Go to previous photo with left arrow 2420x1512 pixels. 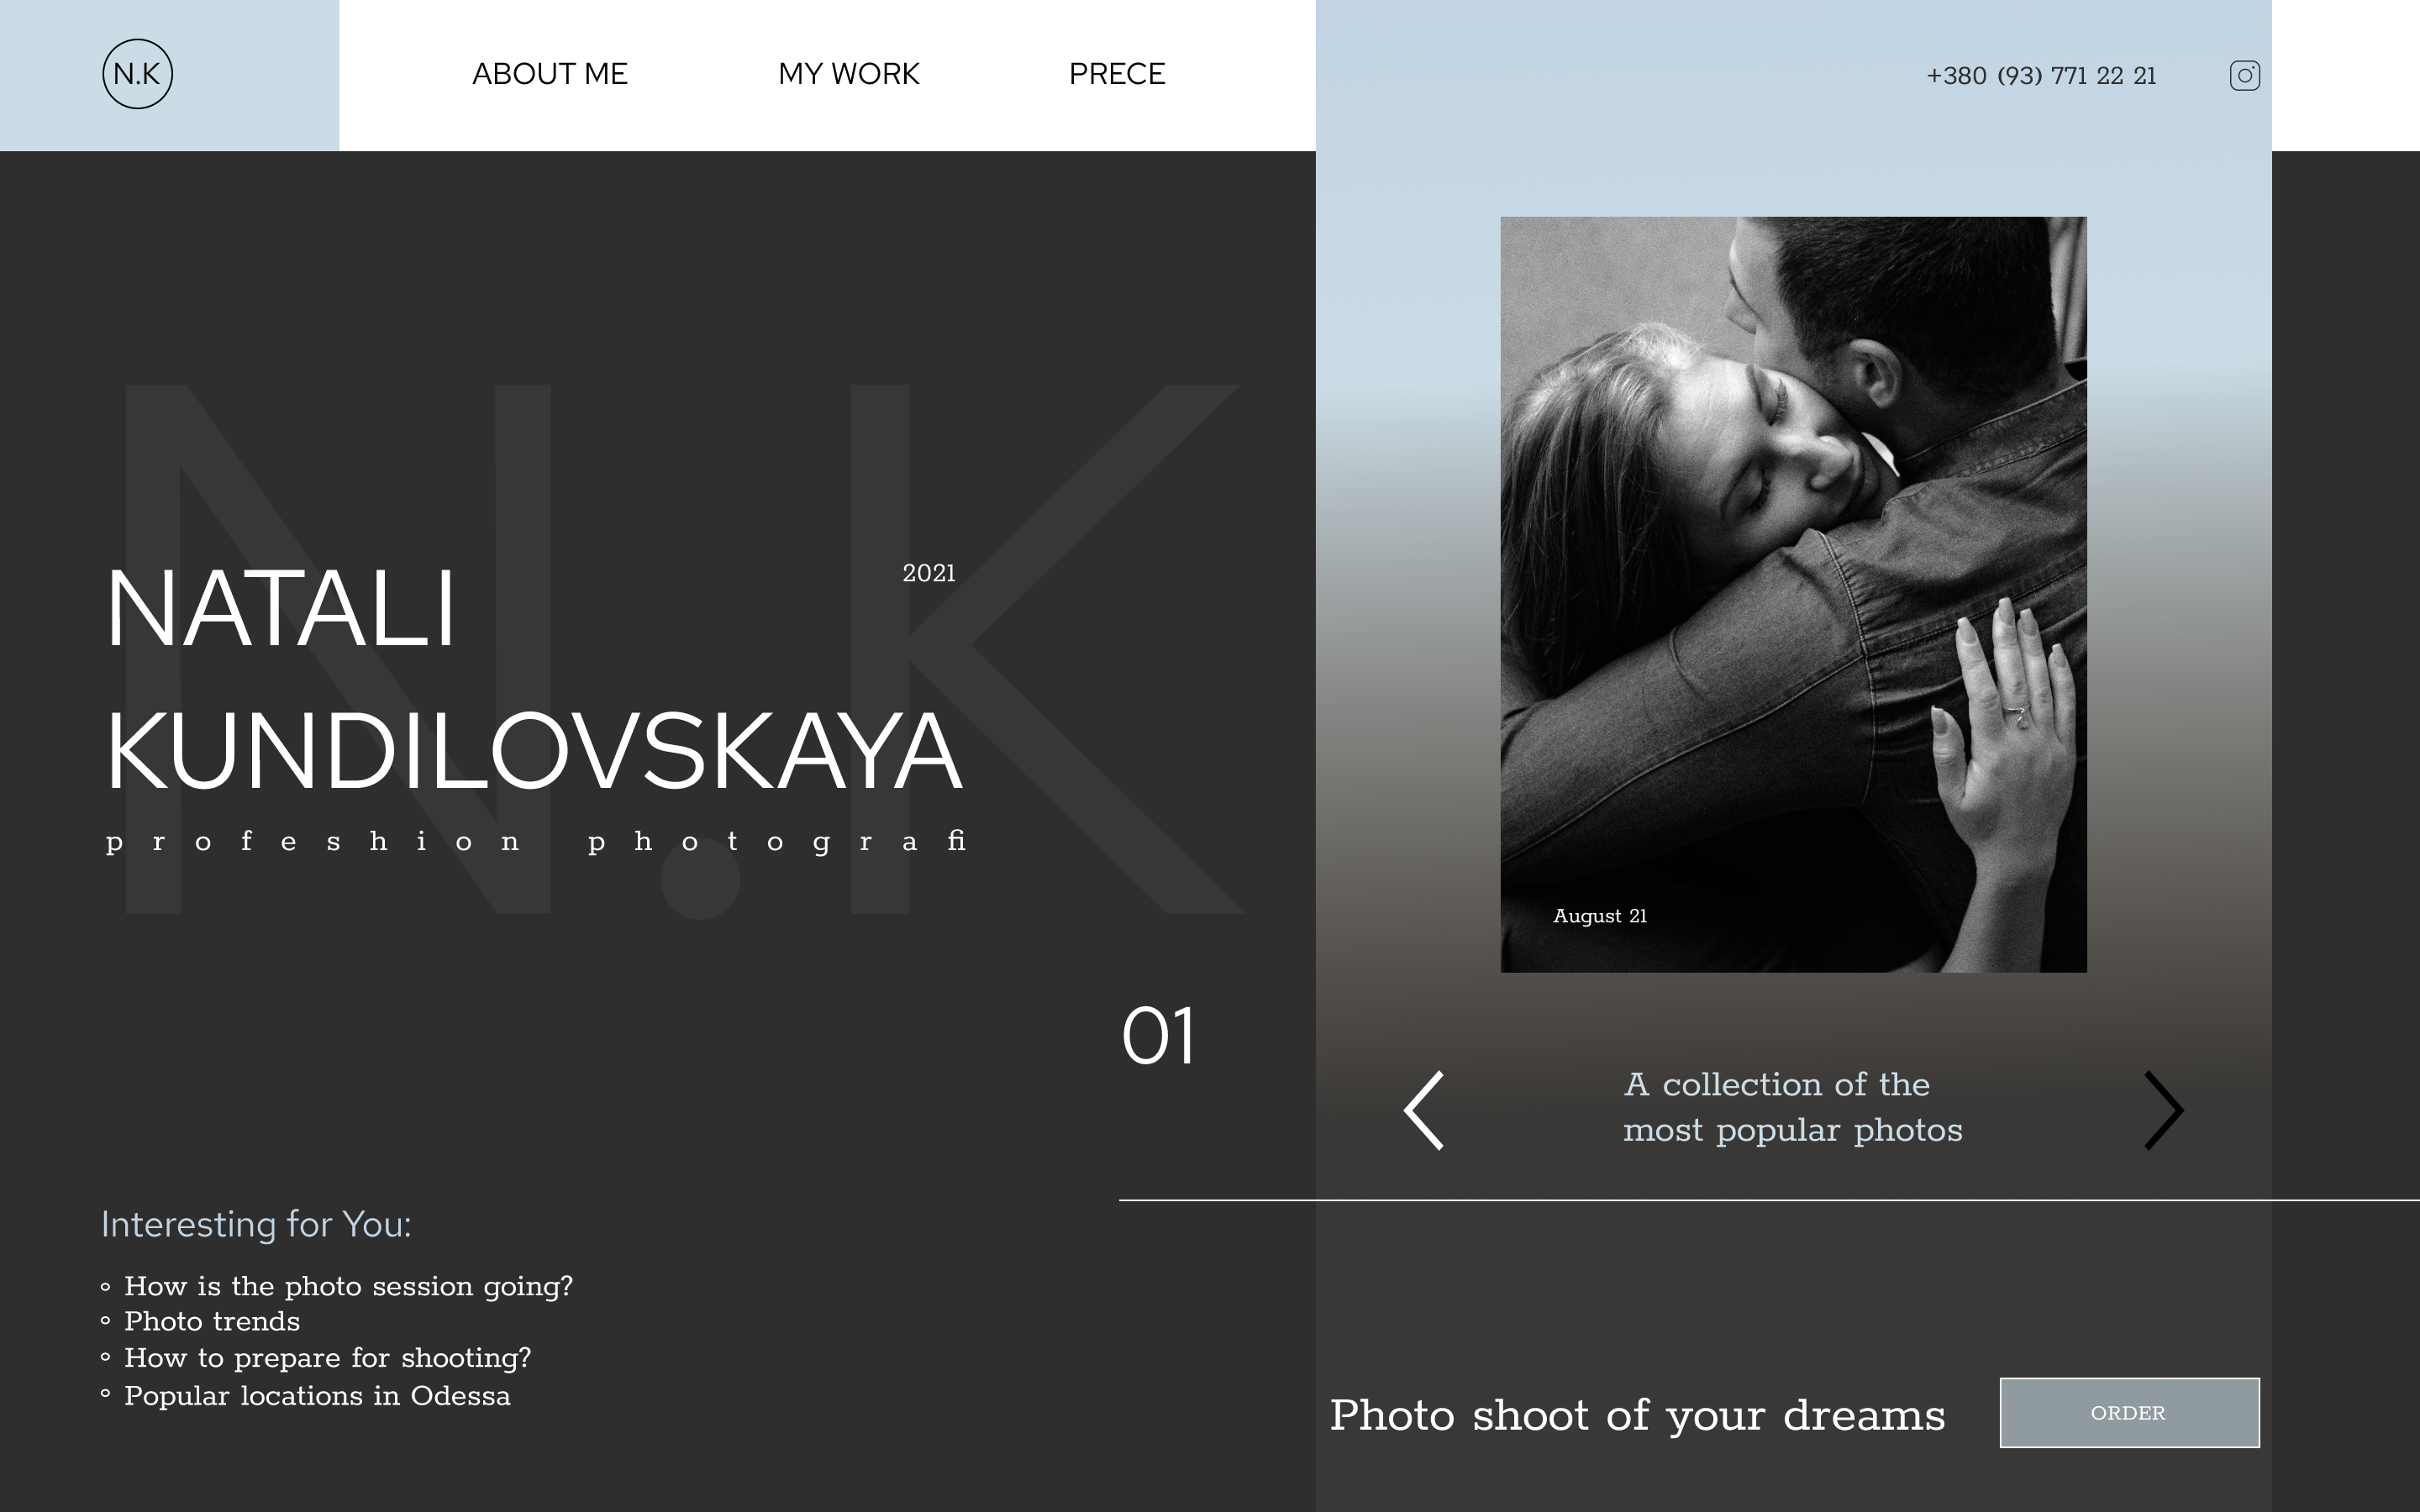click(1424, 1110)
